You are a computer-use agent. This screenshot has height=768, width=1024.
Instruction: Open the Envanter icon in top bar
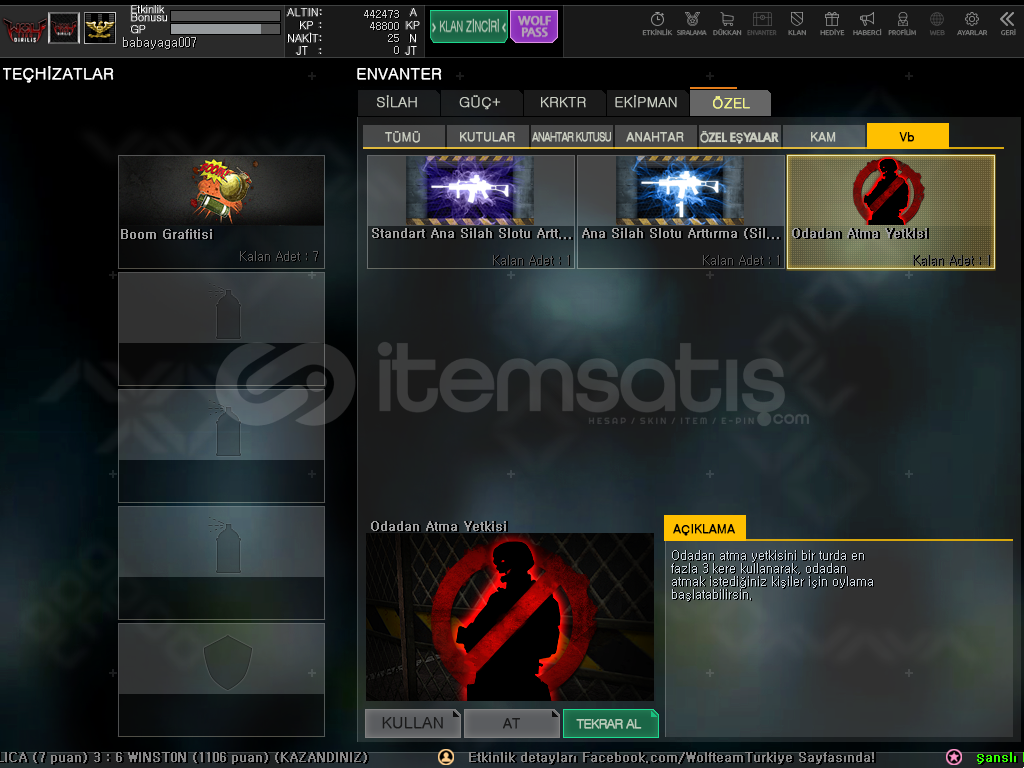click(762, 23)
